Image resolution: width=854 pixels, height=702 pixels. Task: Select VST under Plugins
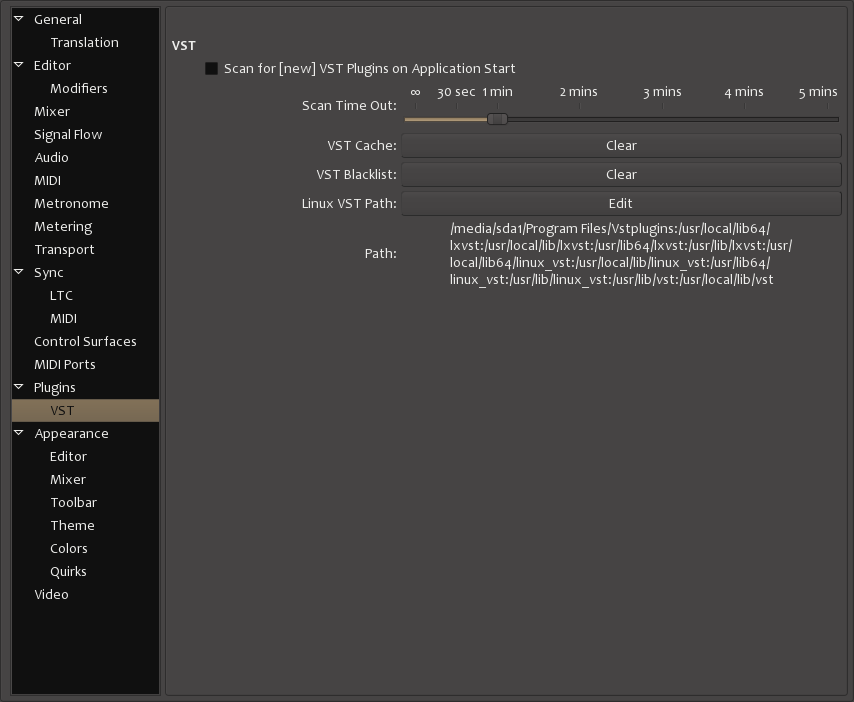86,411
